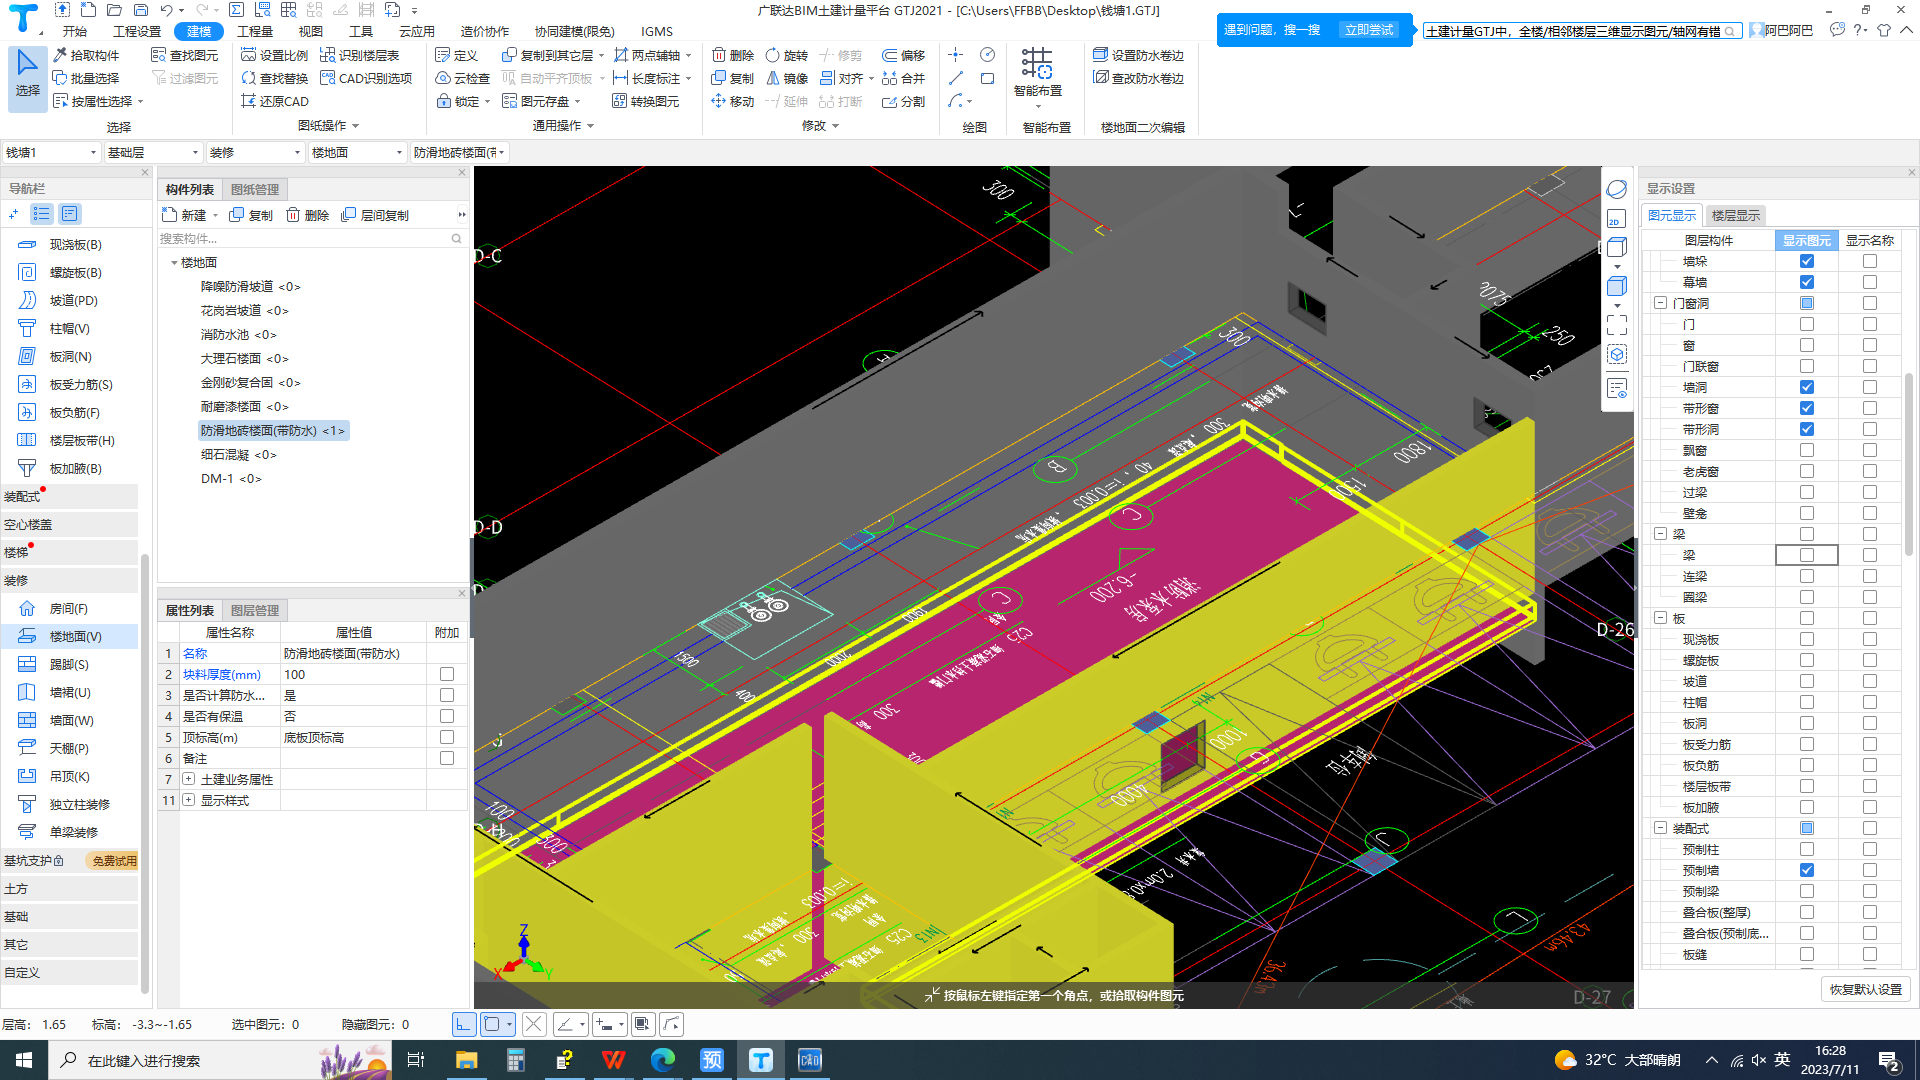The image size is (1920, 1080).
Task: Click 设置防水卷边 tool
Action: 1138,55
